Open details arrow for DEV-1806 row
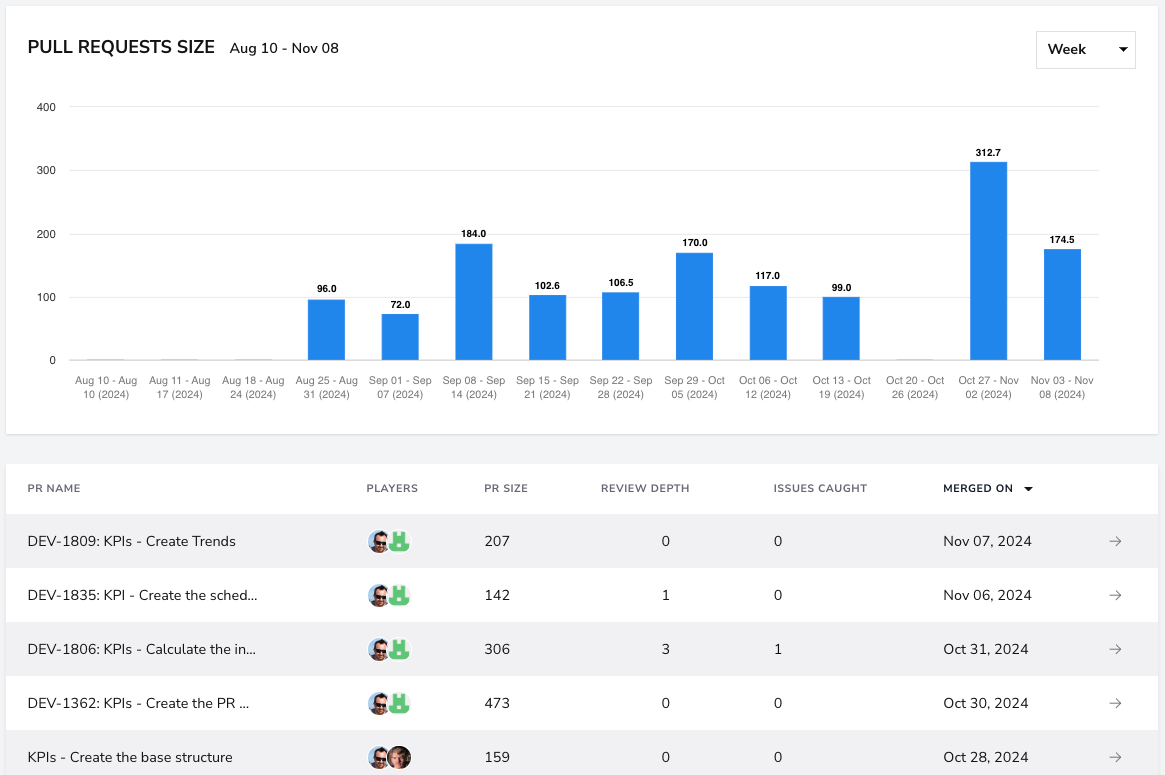The width and height of the screenshot is (1165, 775). coord(1115,649)
